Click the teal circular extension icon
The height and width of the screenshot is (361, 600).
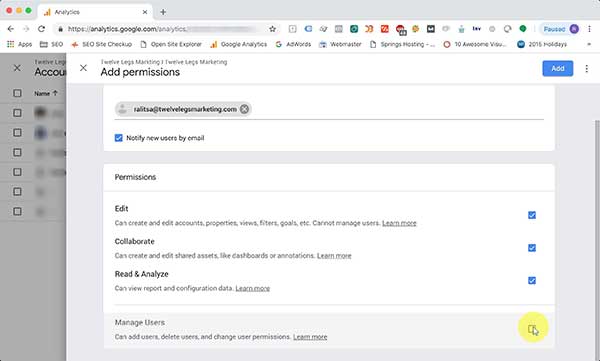(354, 29)
